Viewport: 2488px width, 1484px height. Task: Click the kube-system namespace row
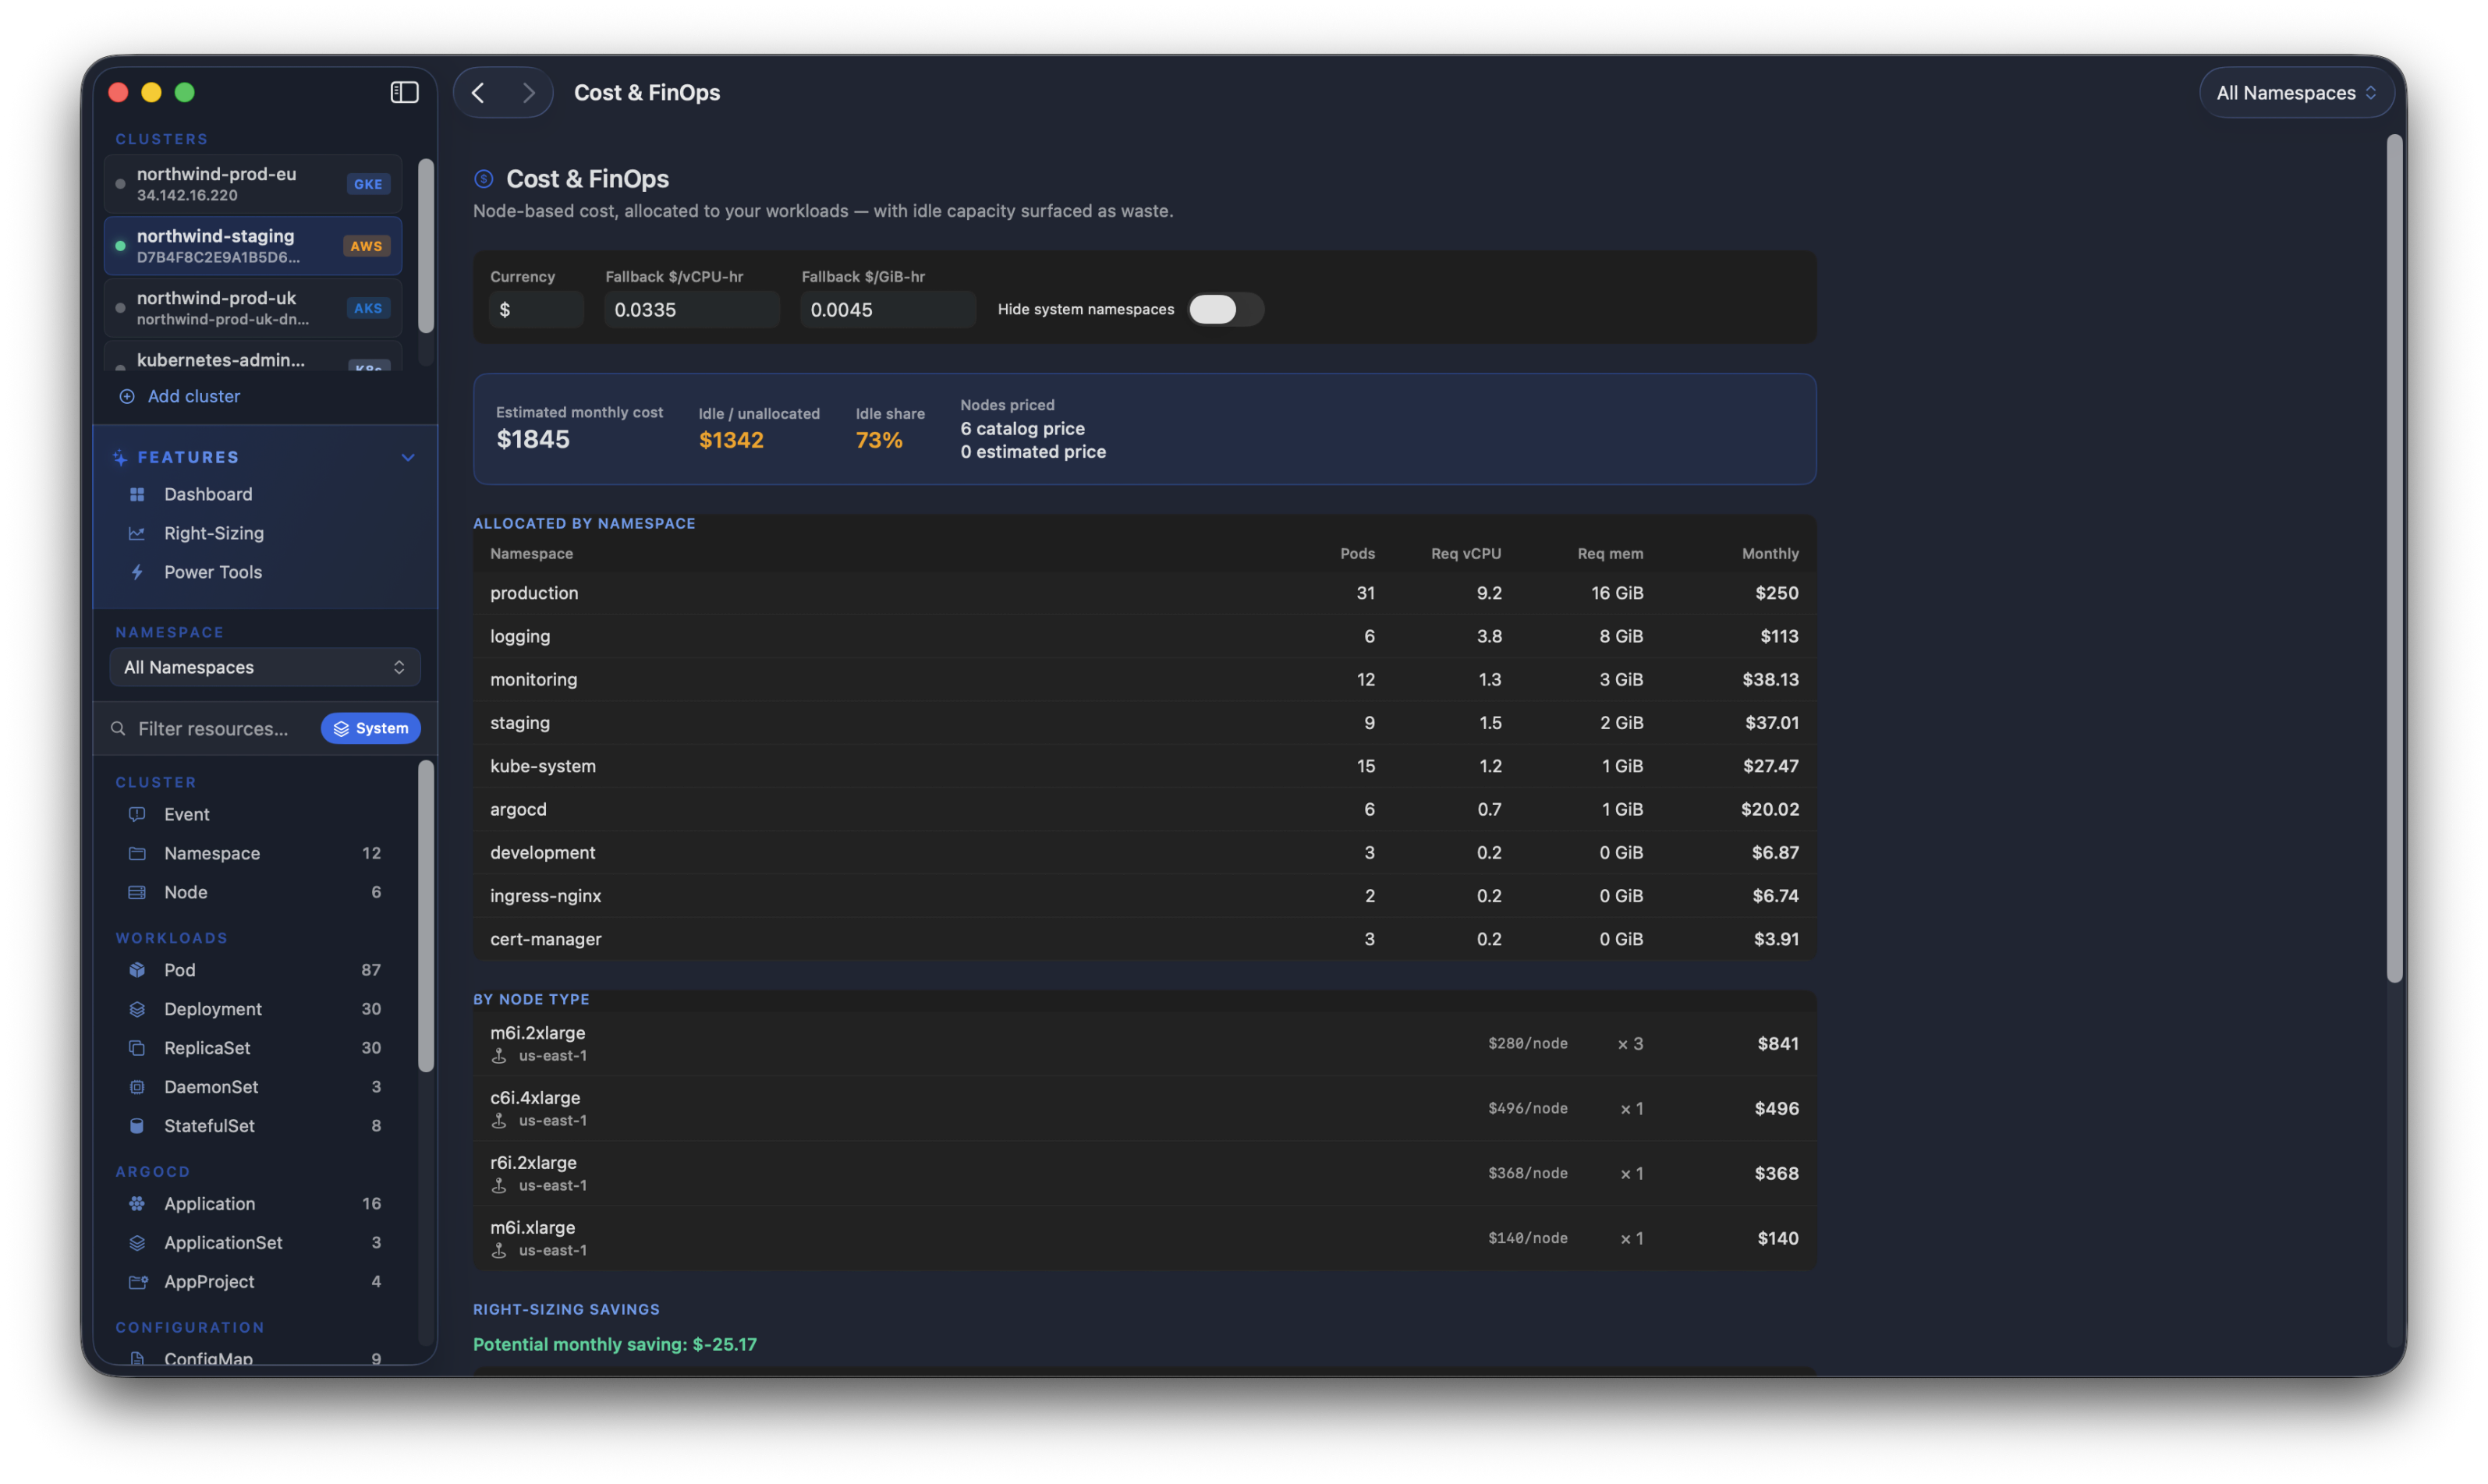click(x=1144, y=766)
